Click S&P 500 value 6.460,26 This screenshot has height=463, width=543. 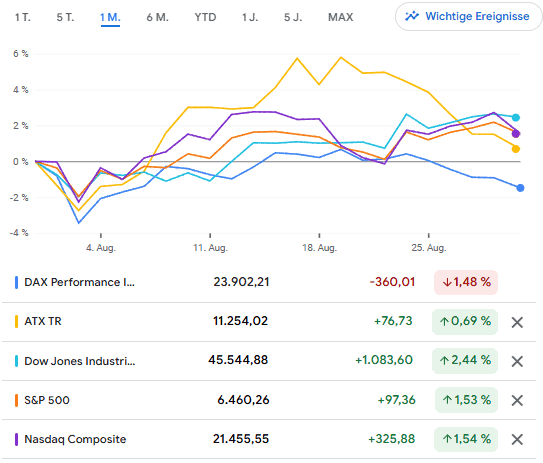243,400
